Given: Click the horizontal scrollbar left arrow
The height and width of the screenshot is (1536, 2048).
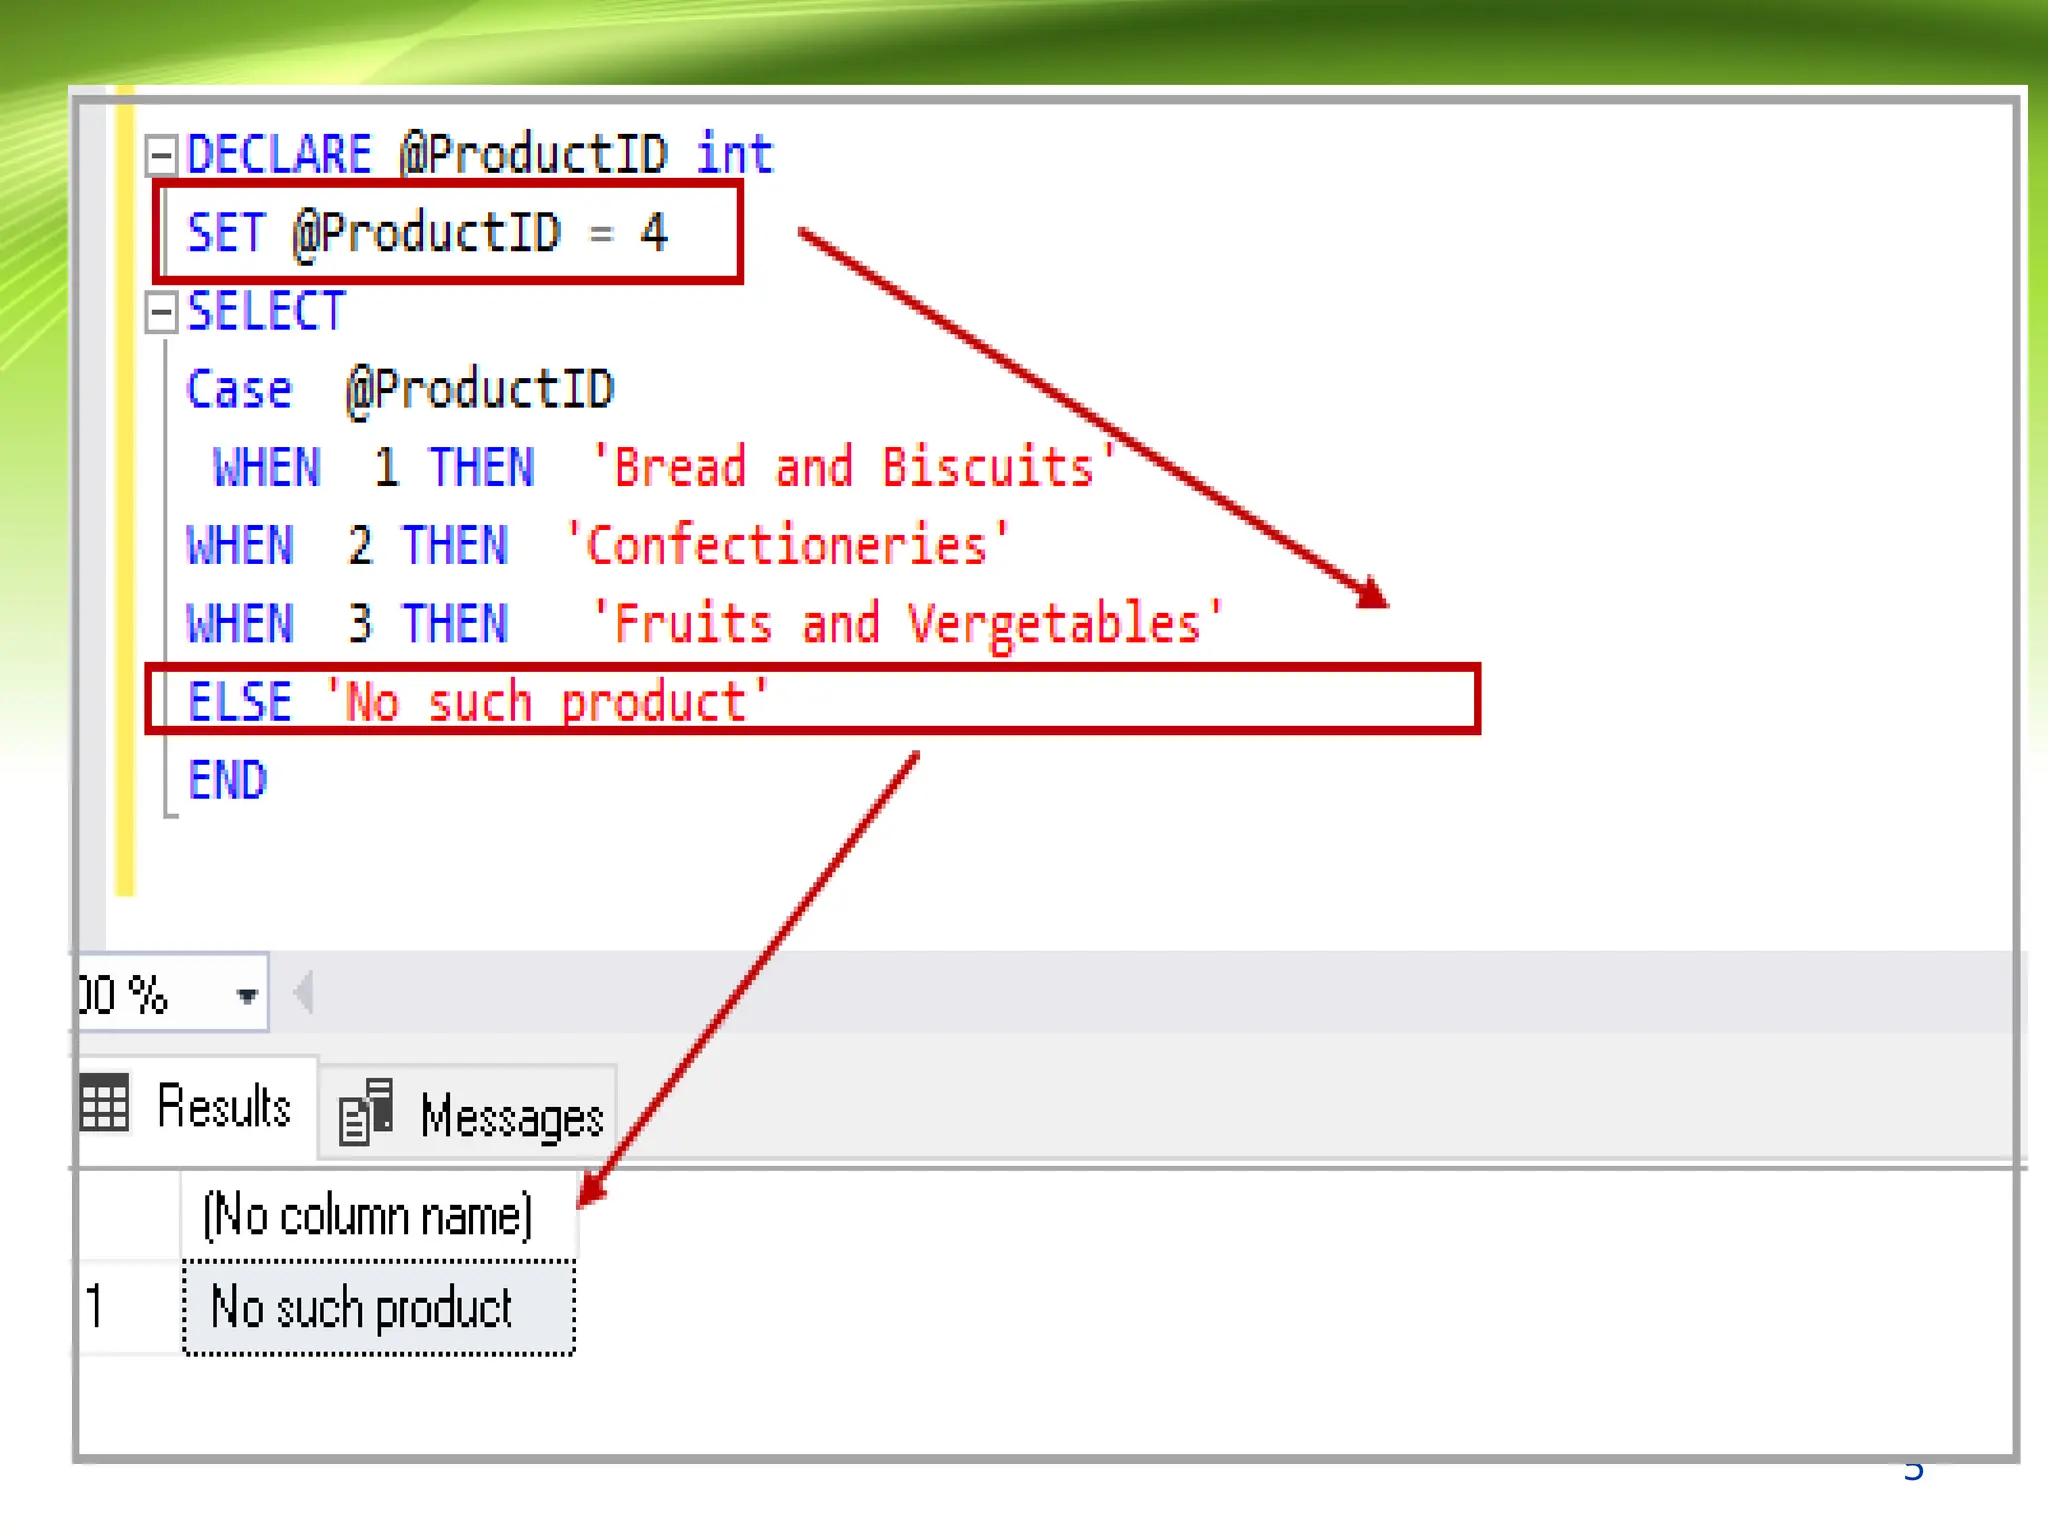Looking at the screenshot, I should click(304, 993).
